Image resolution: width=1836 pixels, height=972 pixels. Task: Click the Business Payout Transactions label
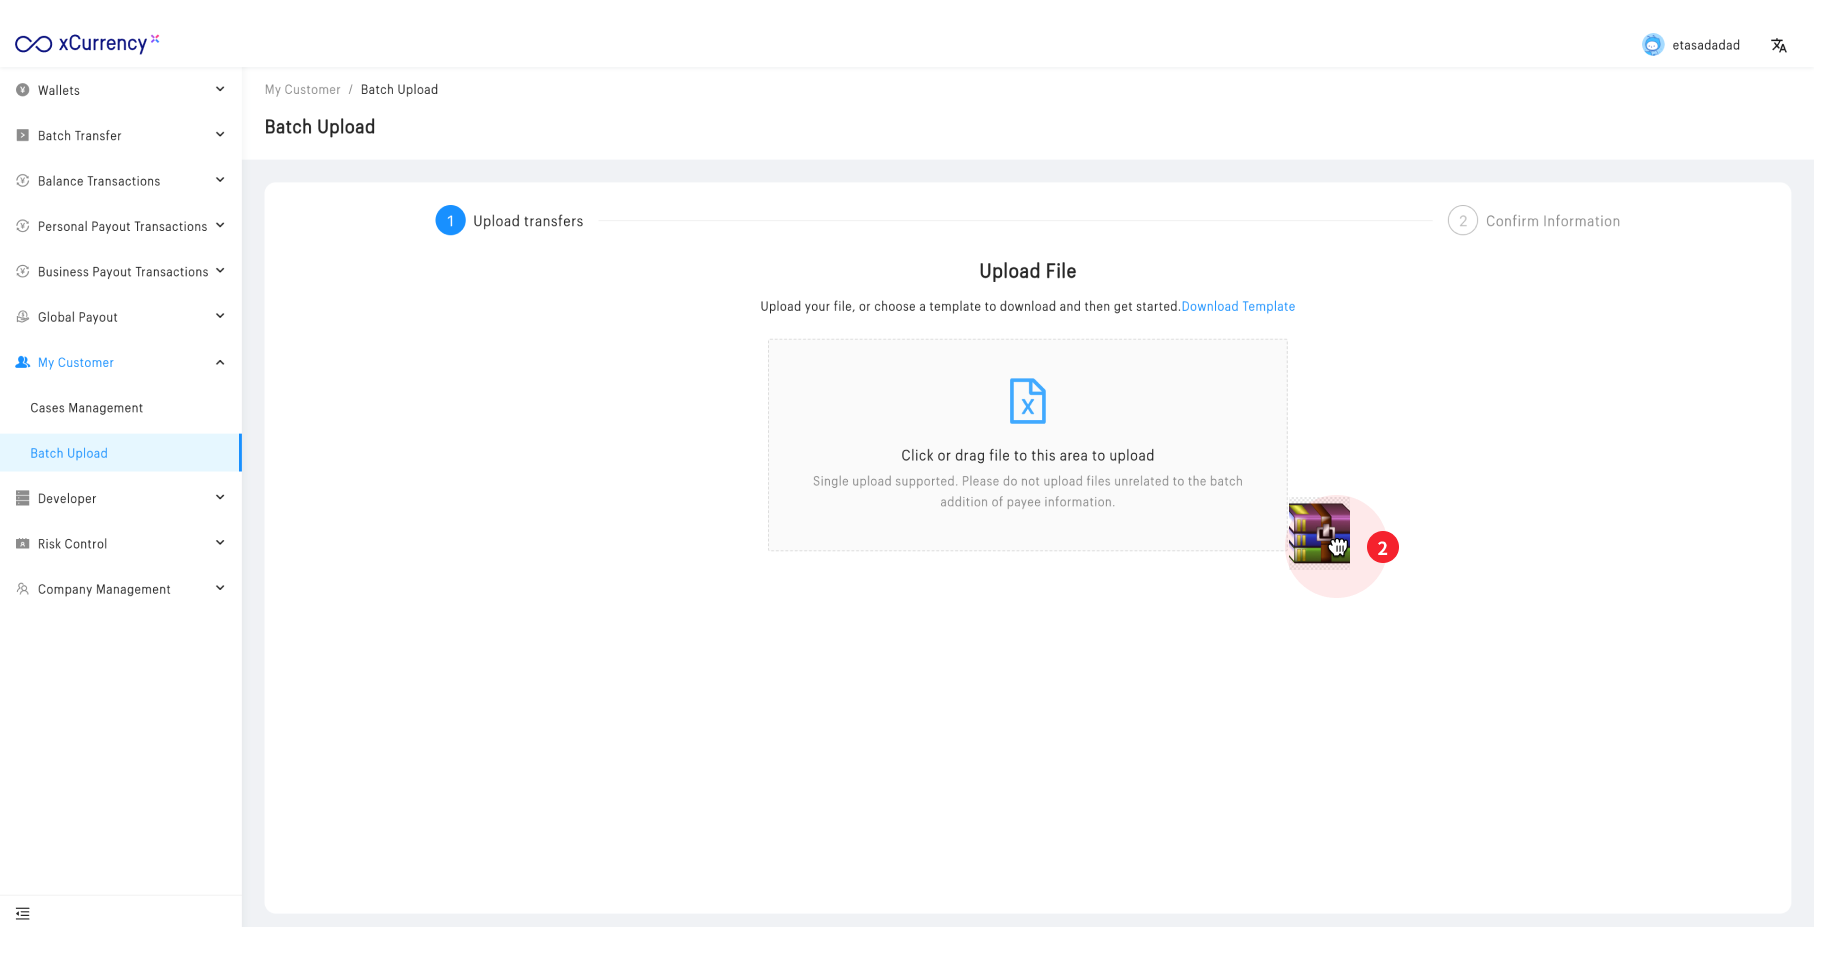pos(123,272)
